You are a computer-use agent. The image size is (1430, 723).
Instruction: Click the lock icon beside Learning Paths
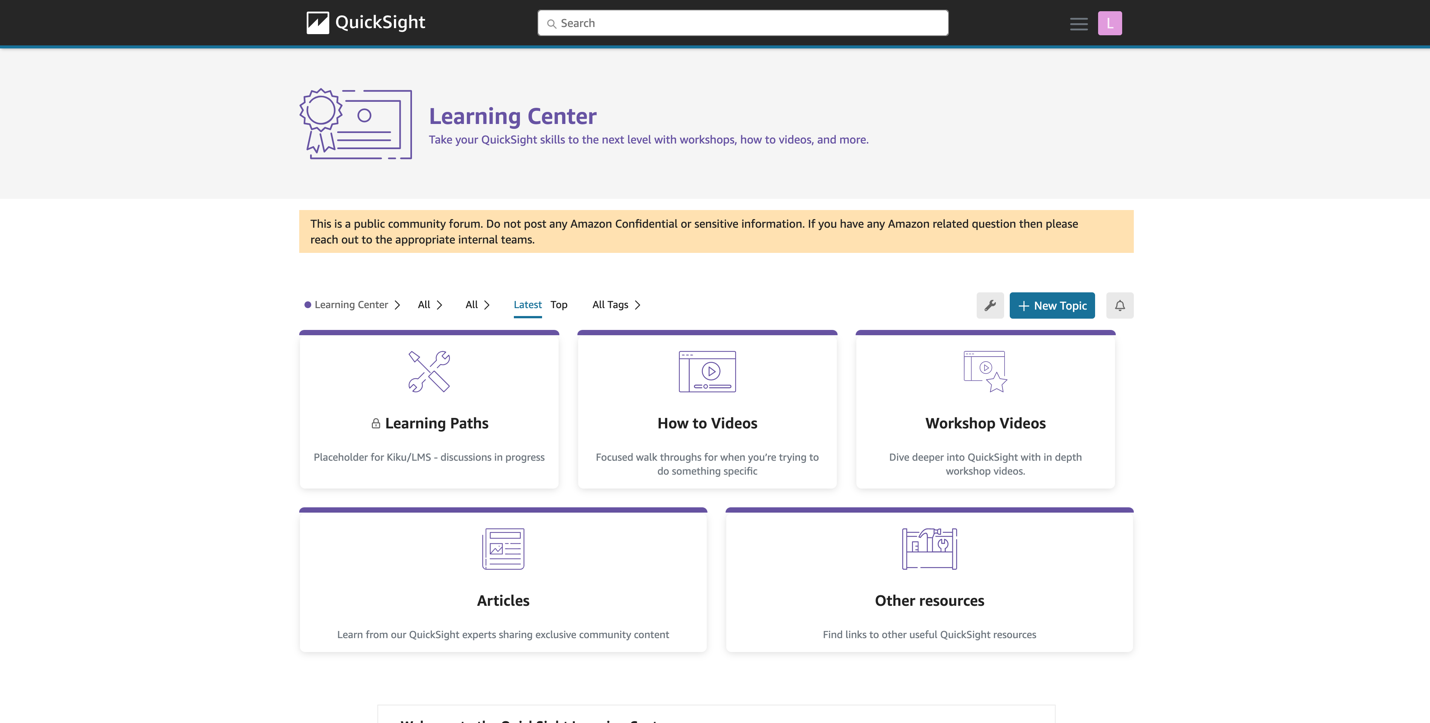376,424
